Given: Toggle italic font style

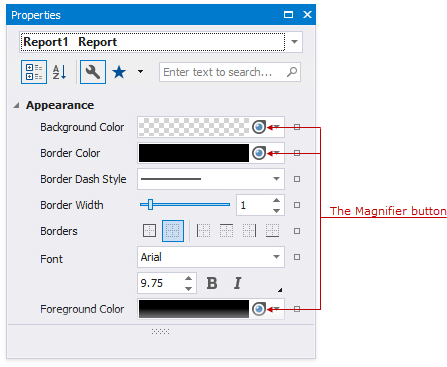Looking at the screenshot, I should pos(237,283).
